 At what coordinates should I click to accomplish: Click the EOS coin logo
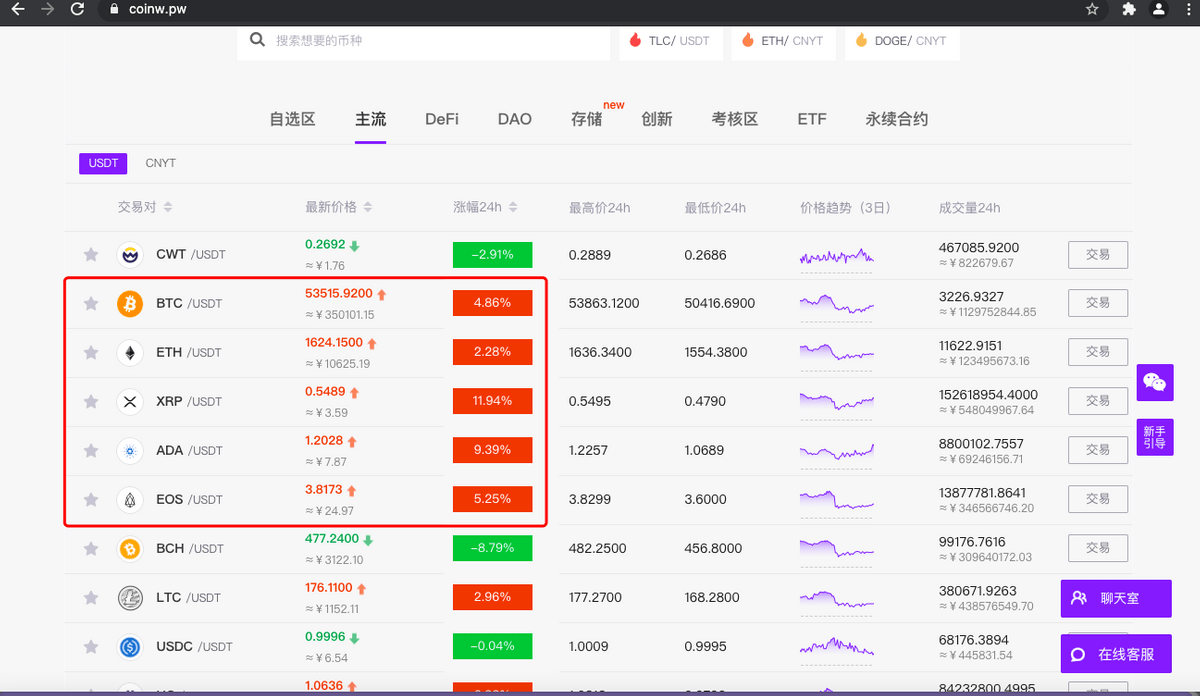point(130,499)
